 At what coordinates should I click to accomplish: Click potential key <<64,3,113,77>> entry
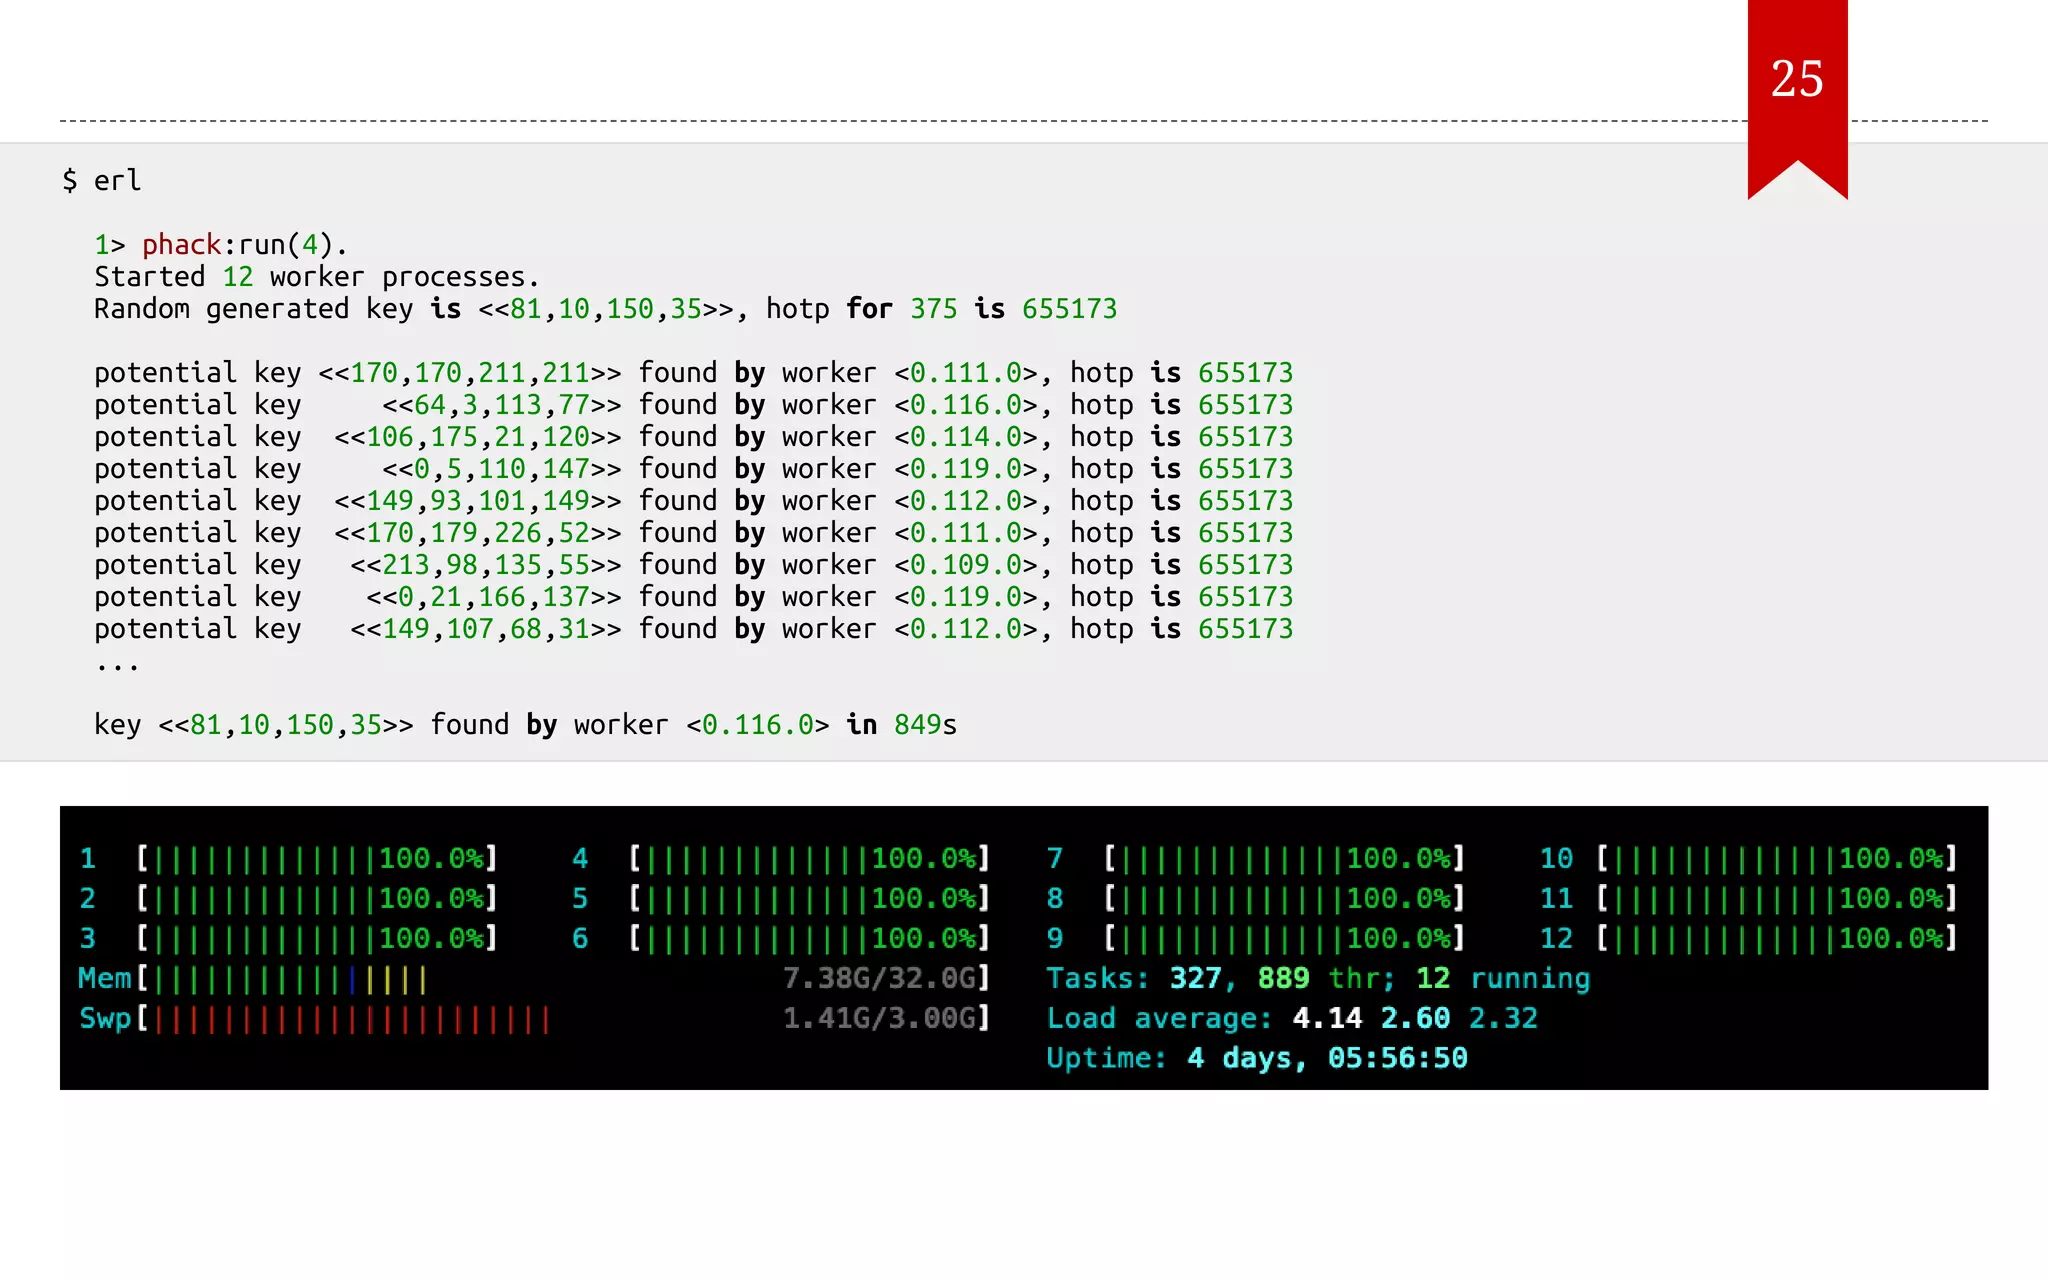tap(500, 404)
